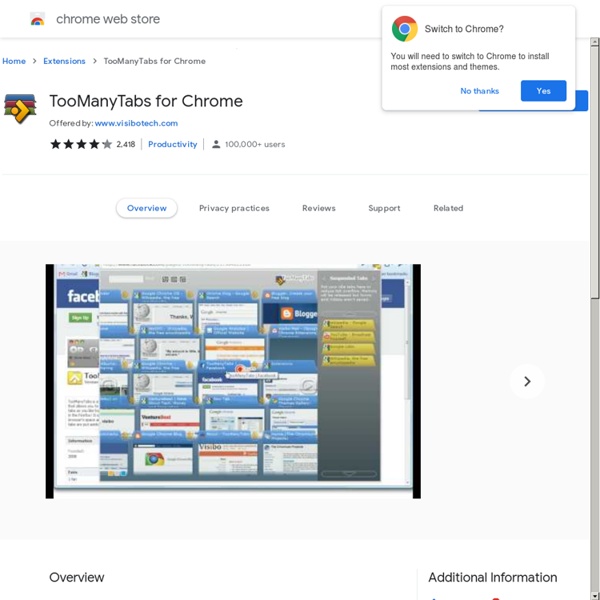600x600 pixels.
Task: Visit www.visibotech.com publisher link
Action: (136, 123)
